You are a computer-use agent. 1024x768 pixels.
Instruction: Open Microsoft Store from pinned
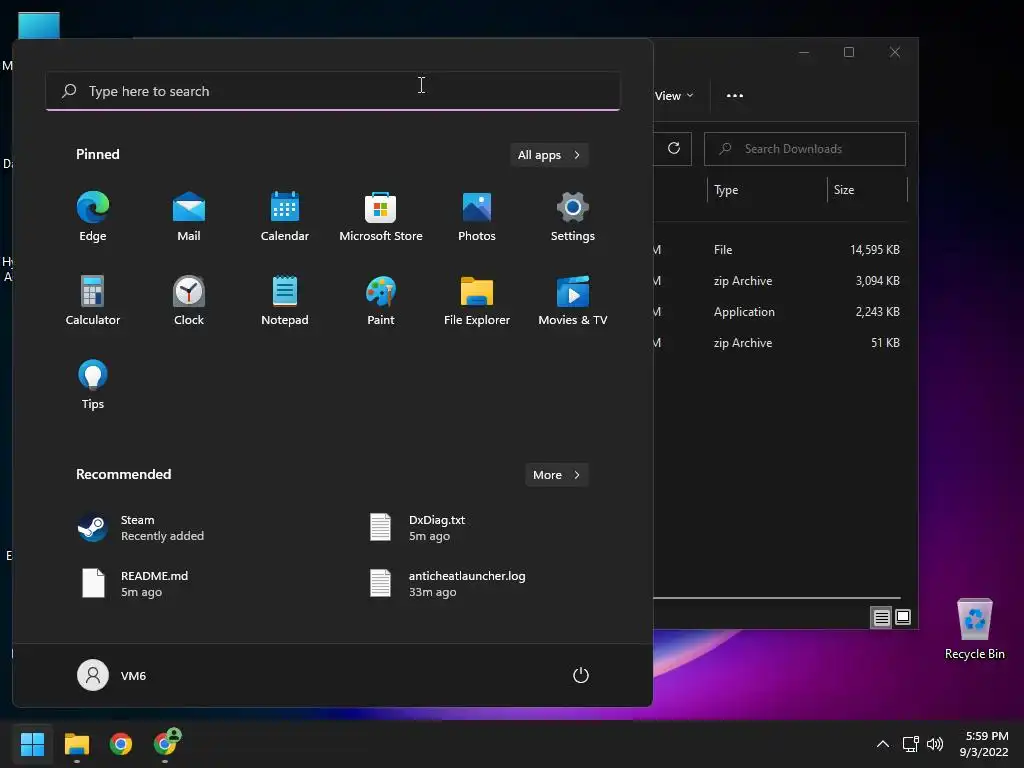coord(381,217)
